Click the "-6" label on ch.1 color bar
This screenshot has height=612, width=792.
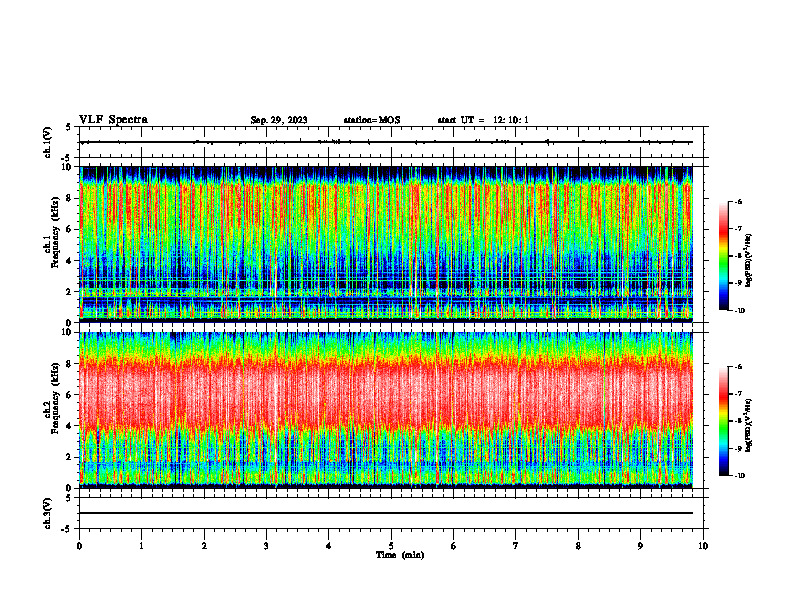pyautogui.click(x=738, y=201)
